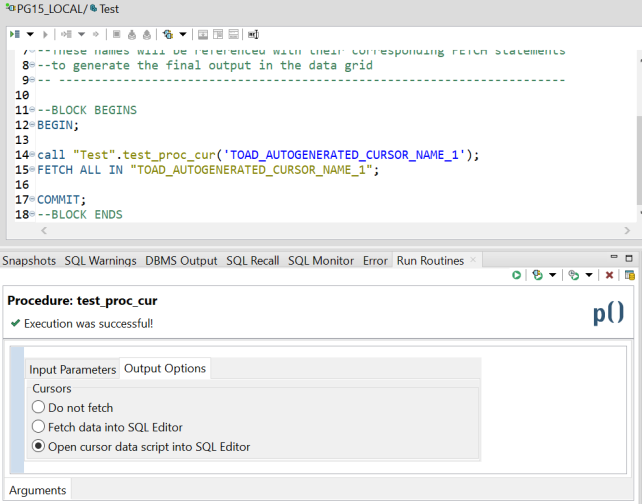Image resolution: width=642 pixels, height=504 pixels.
Task: Click the '--BLOCK BEGINS' comment on line 11
Action: (x=87, y=110)
